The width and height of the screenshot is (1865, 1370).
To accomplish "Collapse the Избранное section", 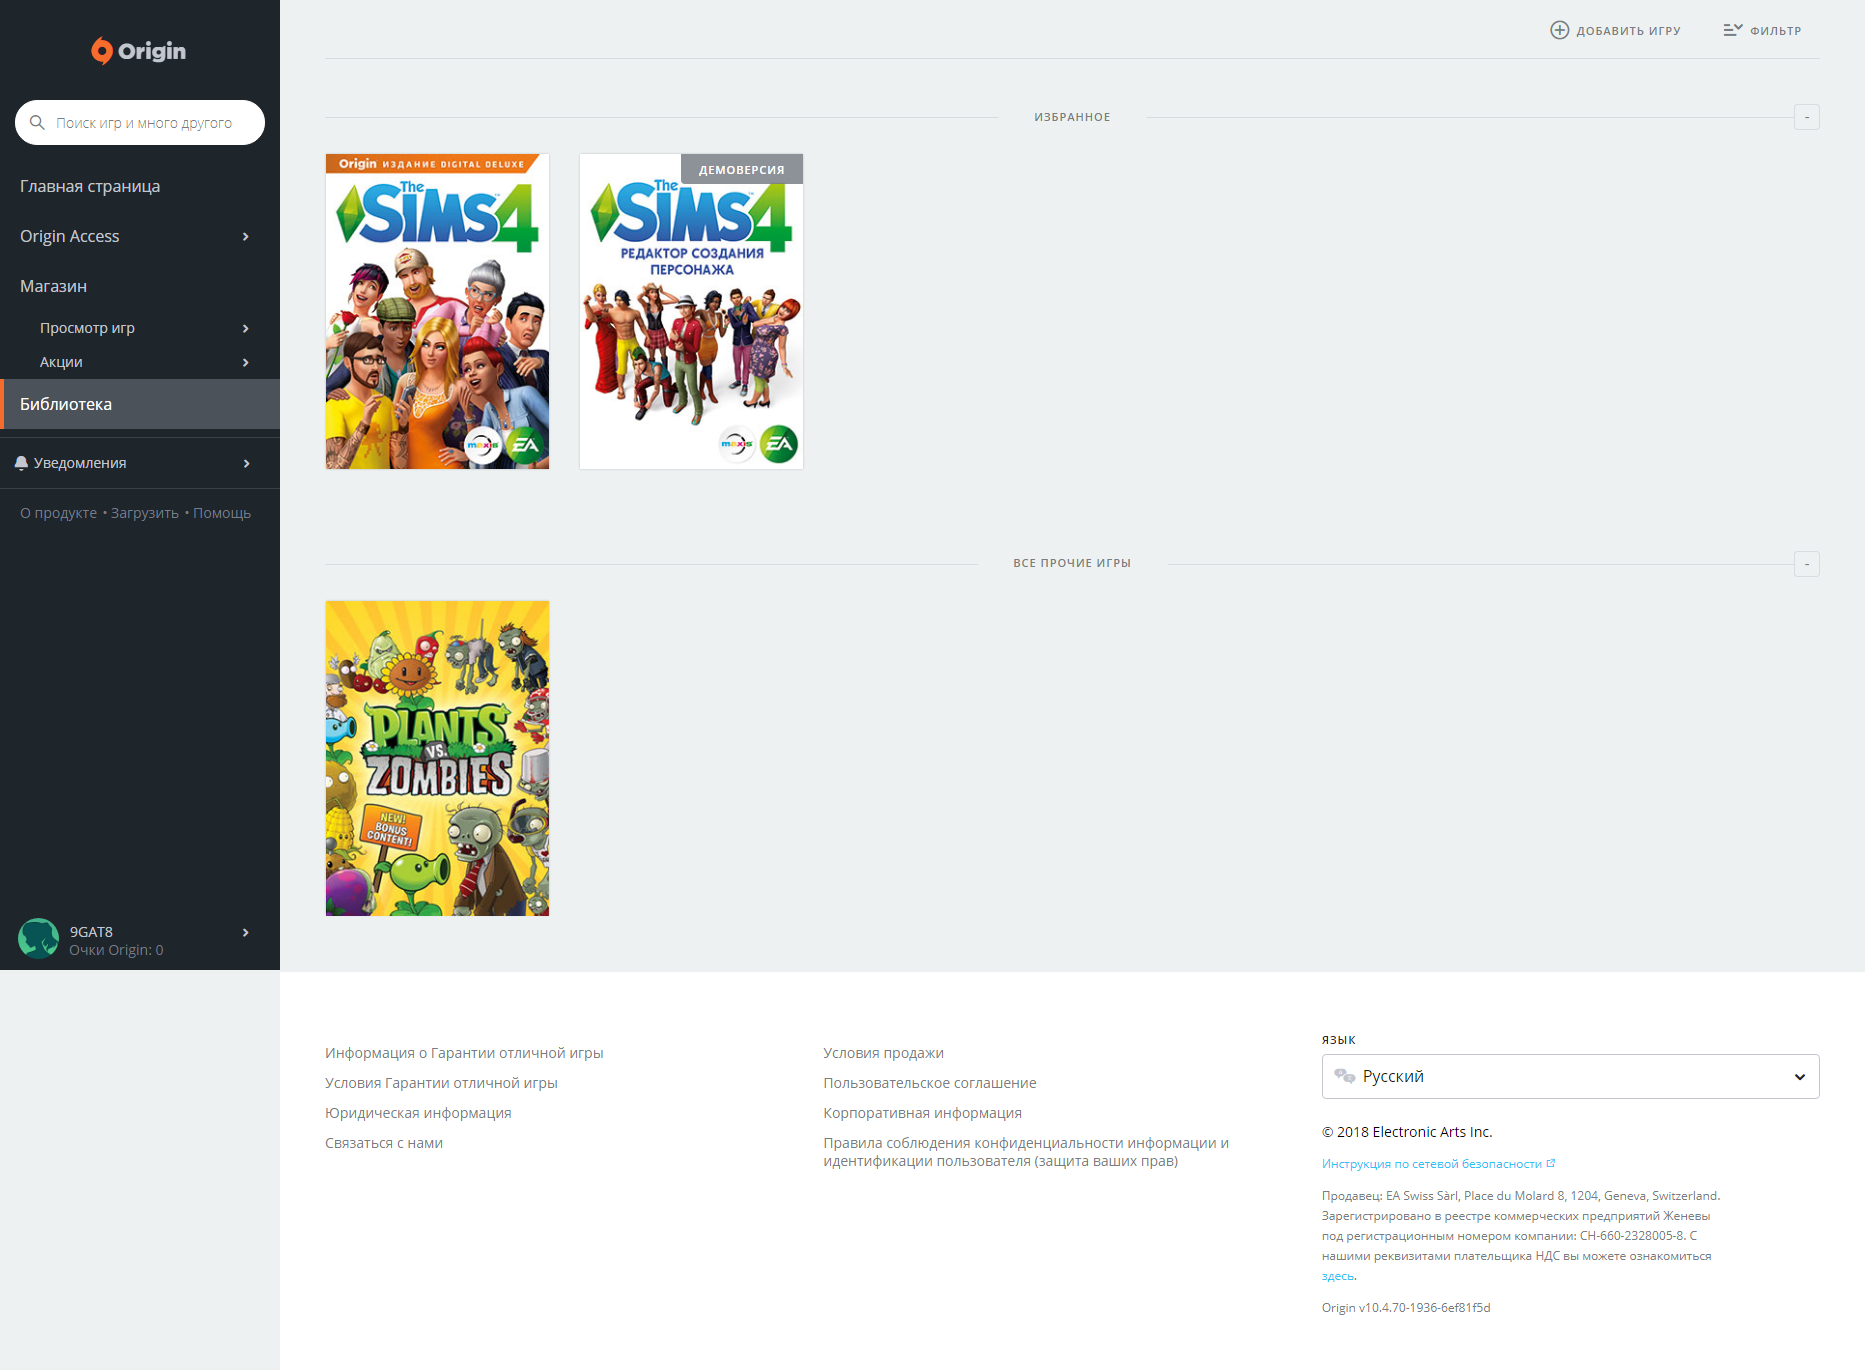I will (x=1806, y=117).
